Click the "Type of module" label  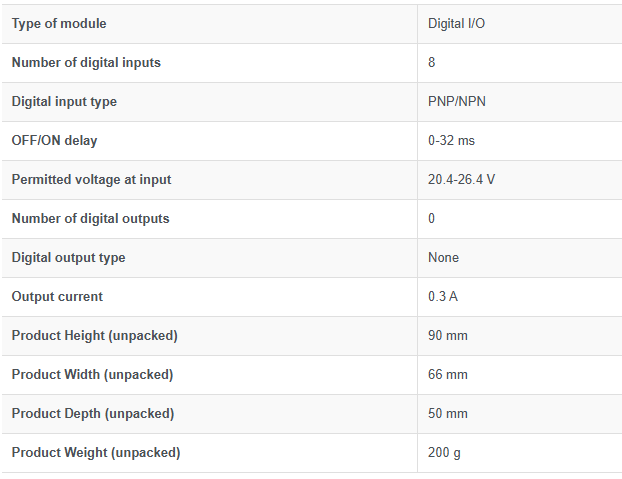(59, 23)
